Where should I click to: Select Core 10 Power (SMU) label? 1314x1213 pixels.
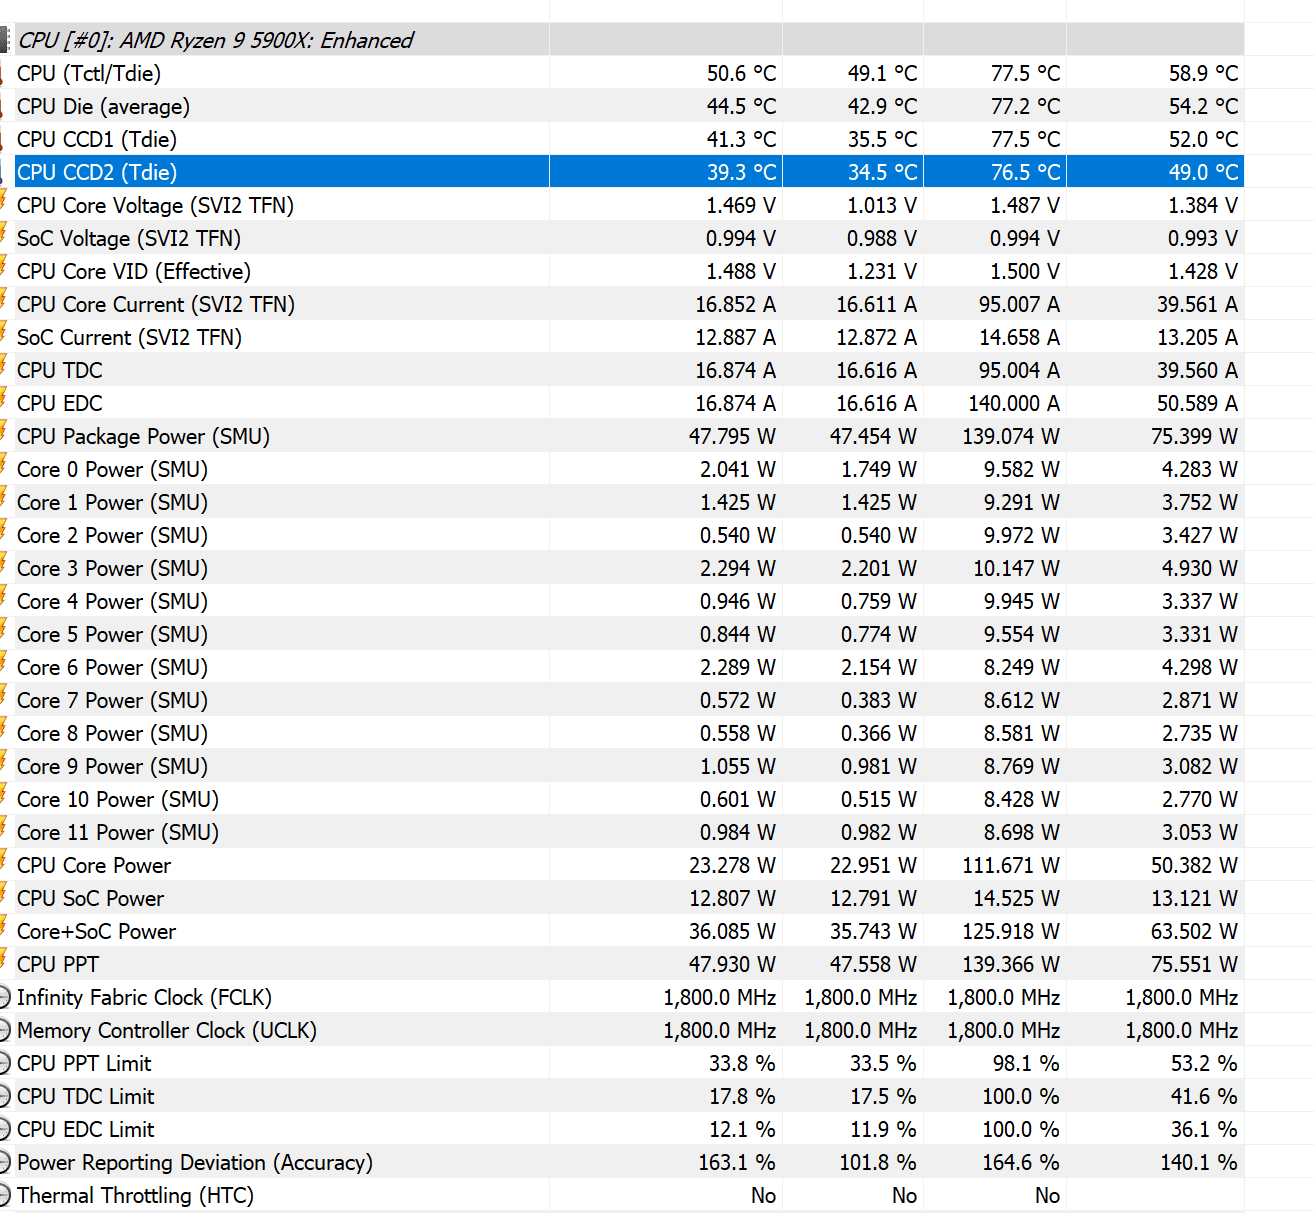click(118, 799)
